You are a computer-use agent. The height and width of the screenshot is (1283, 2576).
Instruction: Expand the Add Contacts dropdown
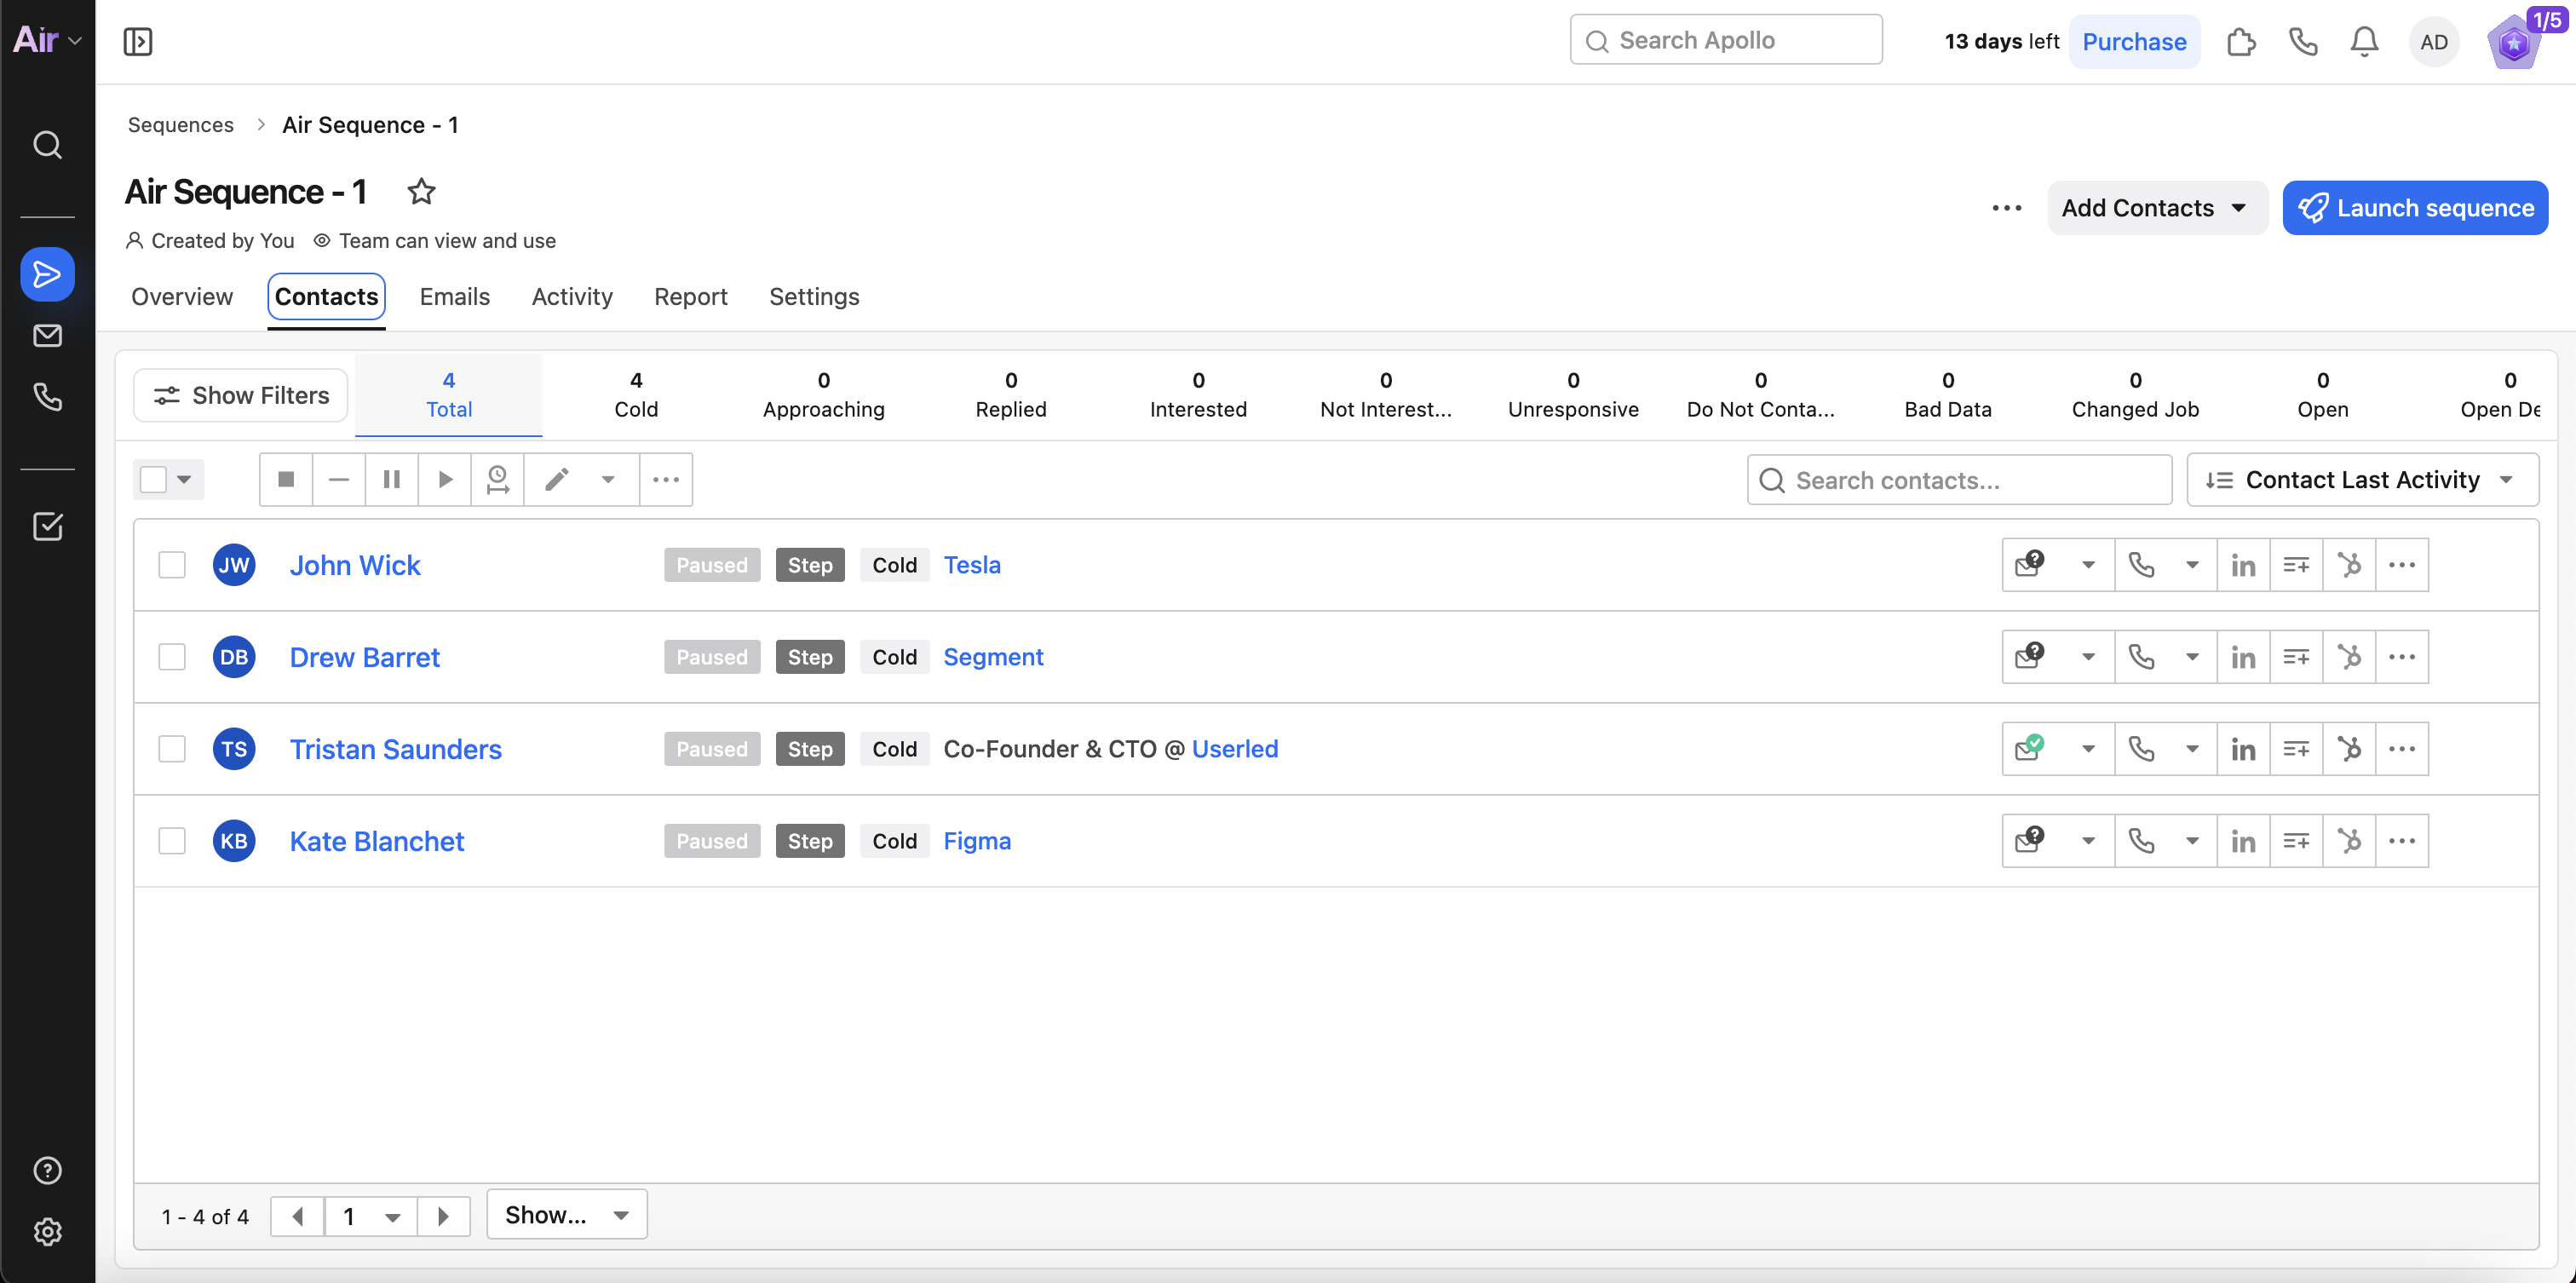pyautogui.click(x=2156, y=208)
